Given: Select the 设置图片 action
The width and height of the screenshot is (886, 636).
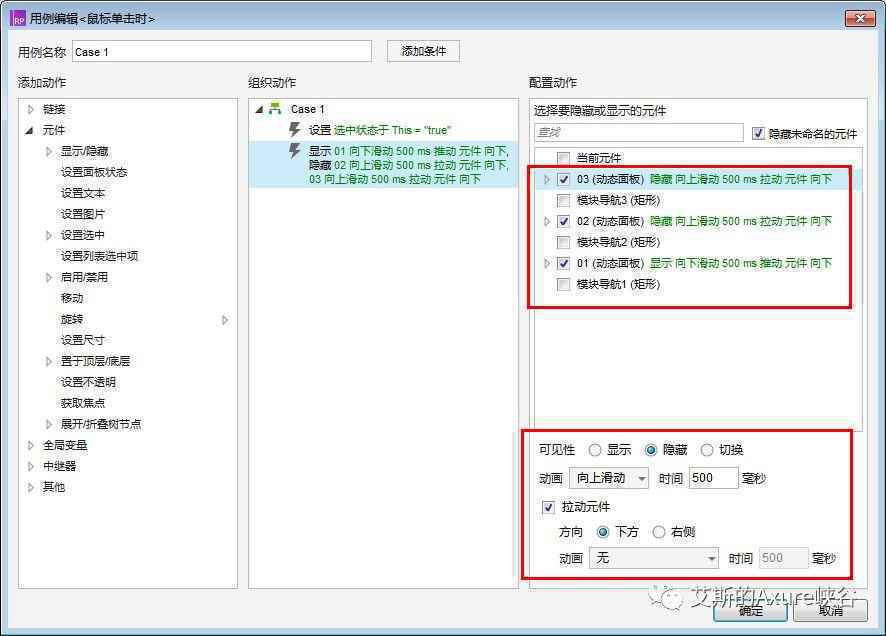Looking at the screenshot, I should 82,214.
